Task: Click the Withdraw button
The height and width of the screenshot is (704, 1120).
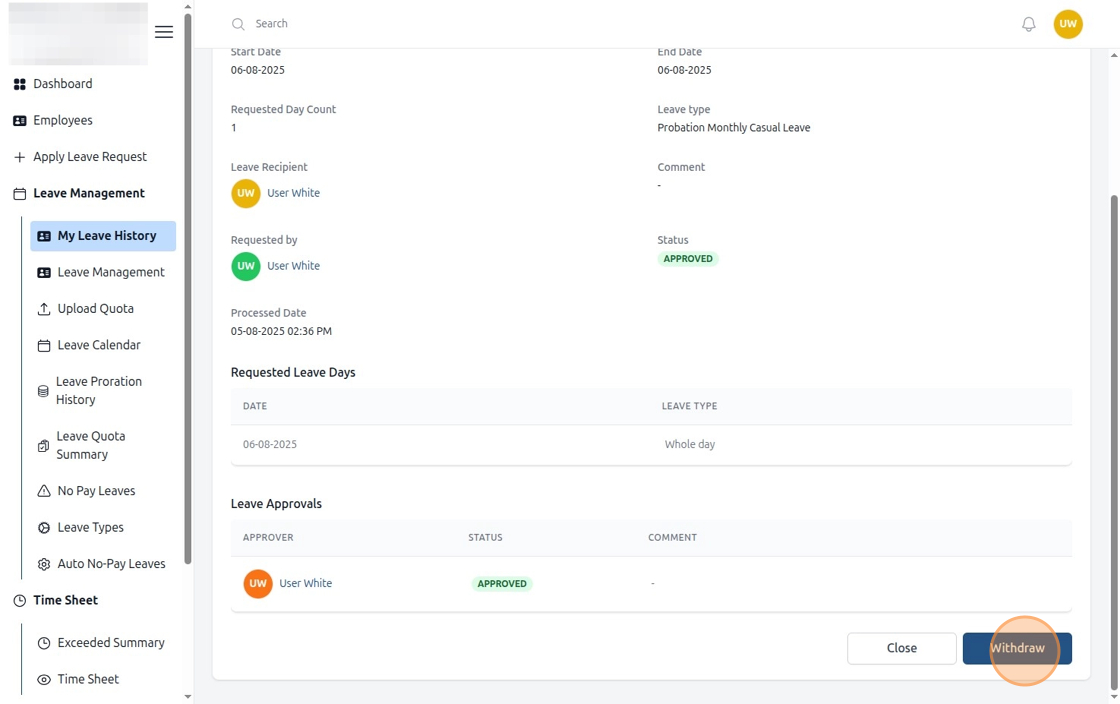Action: 1017,648
